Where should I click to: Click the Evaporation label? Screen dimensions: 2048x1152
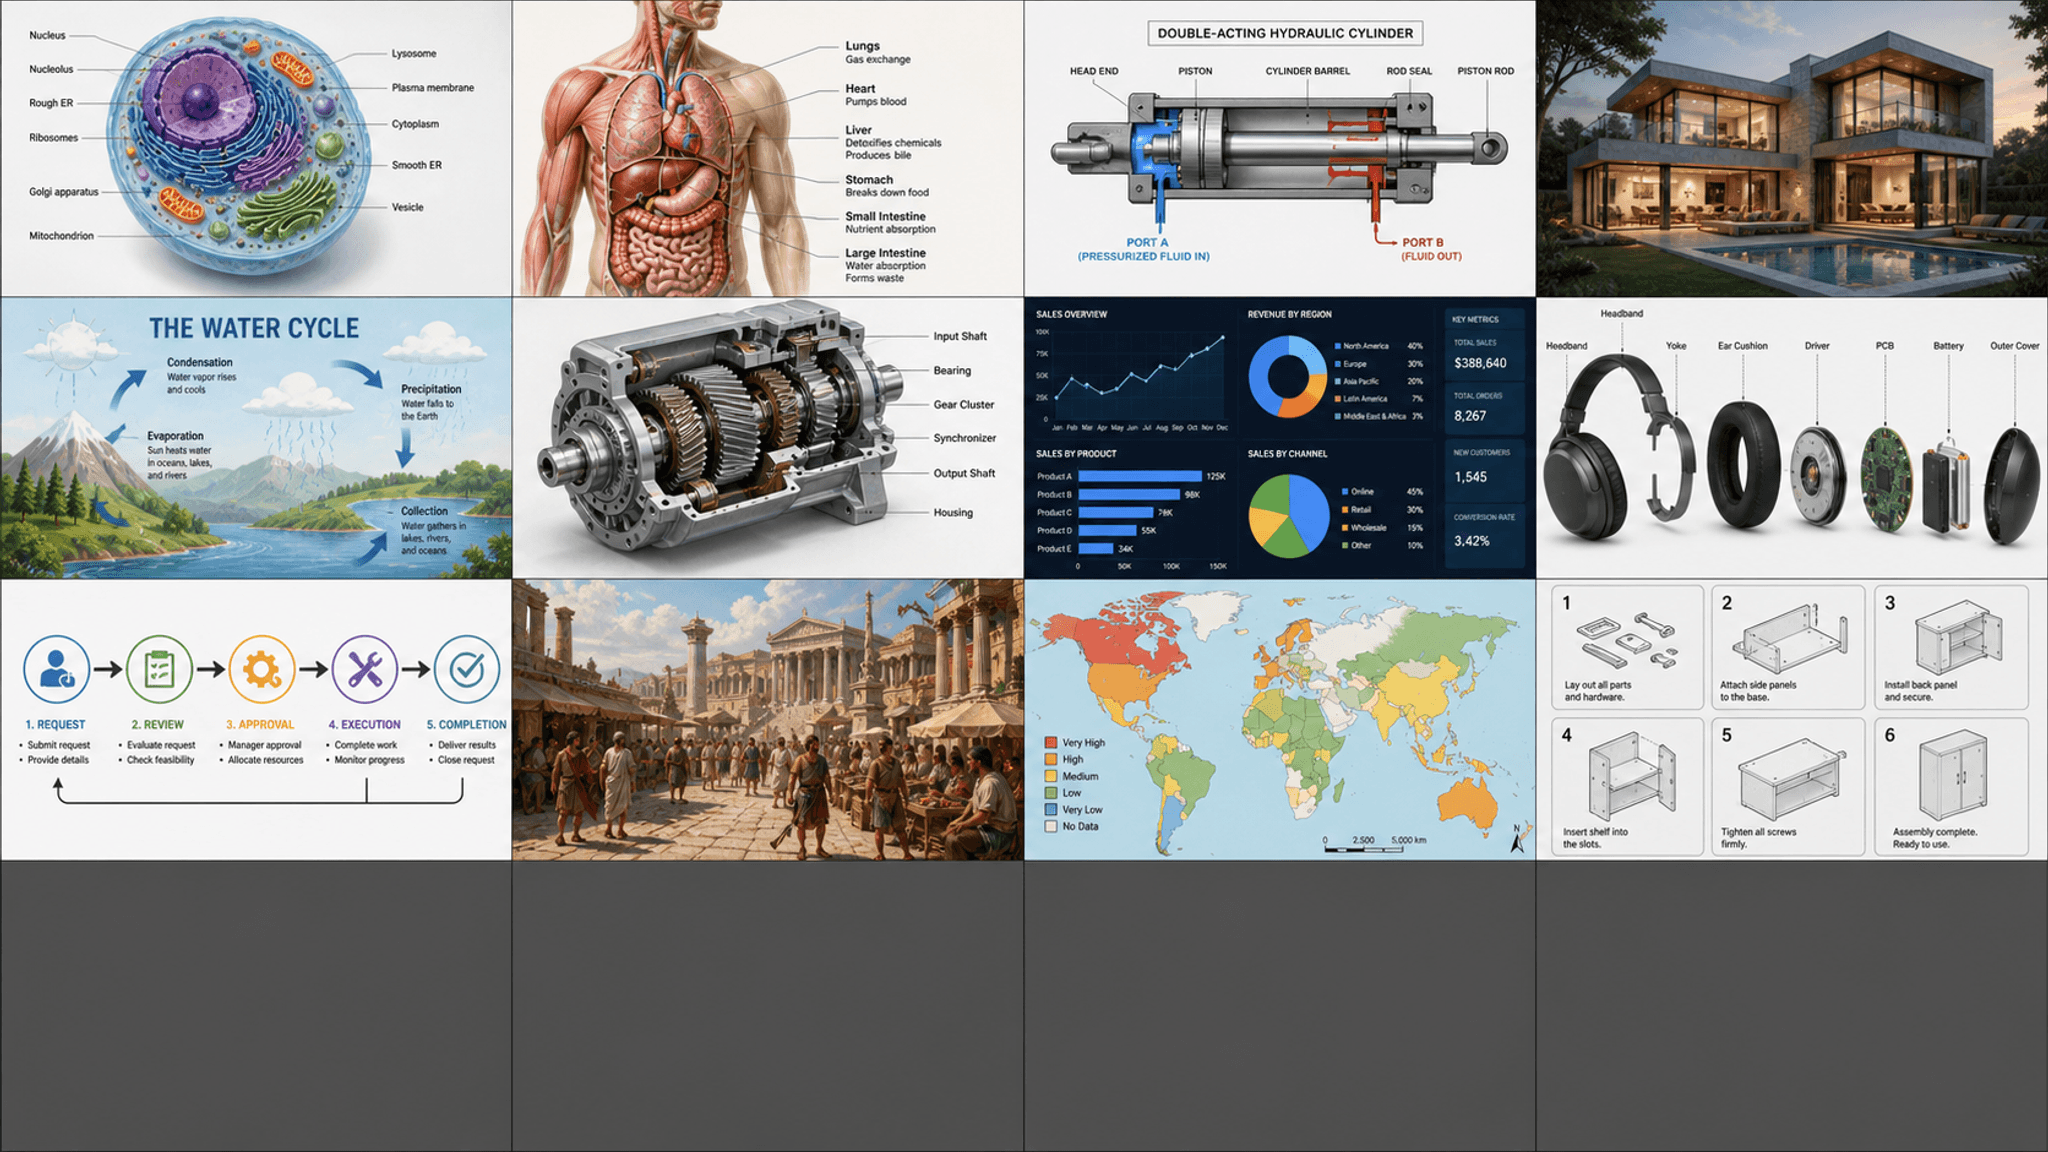pos(175,436)
